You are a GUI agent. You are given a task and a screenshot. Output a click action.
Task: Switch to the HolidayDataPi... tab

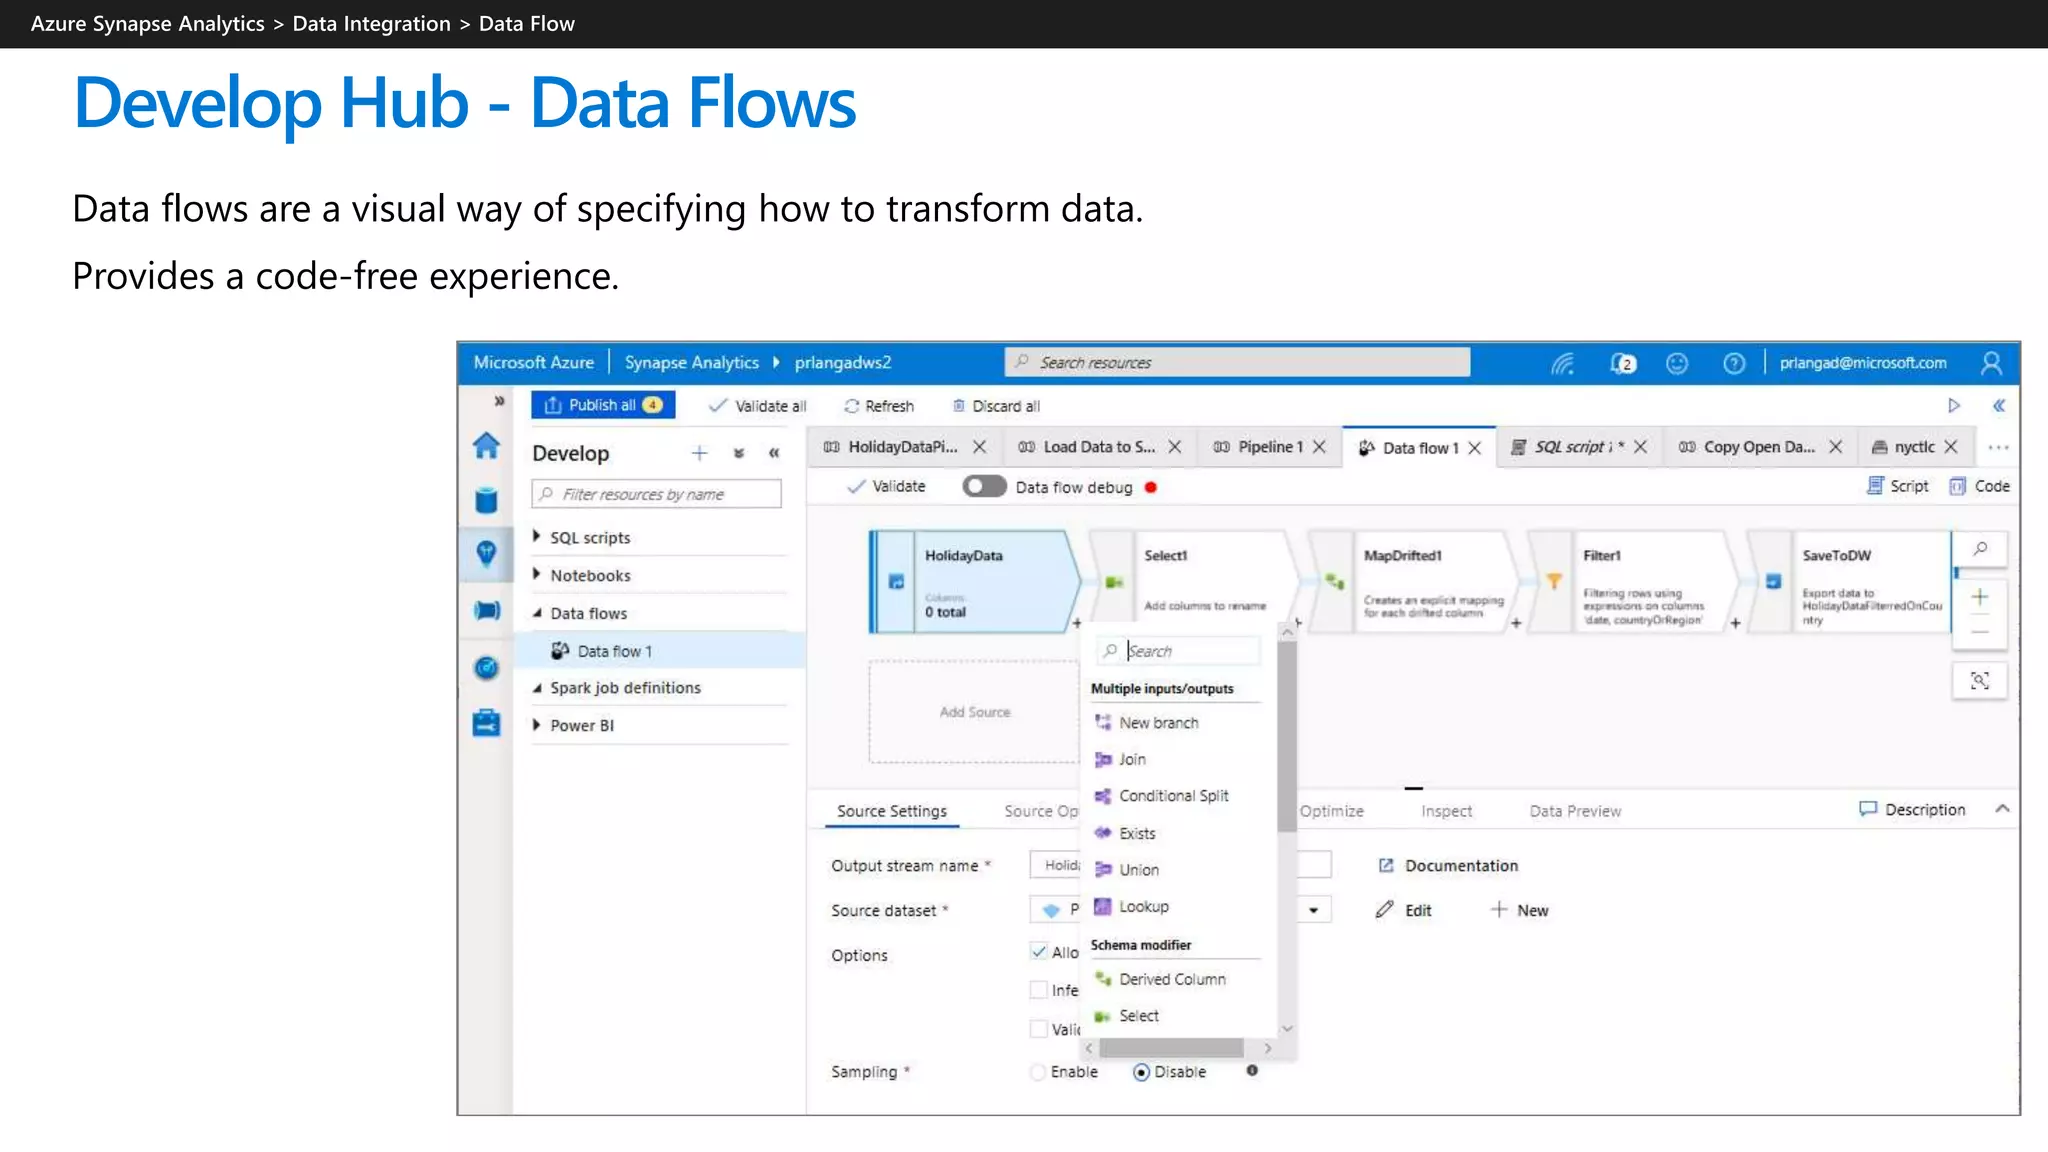tap(904, 447)
